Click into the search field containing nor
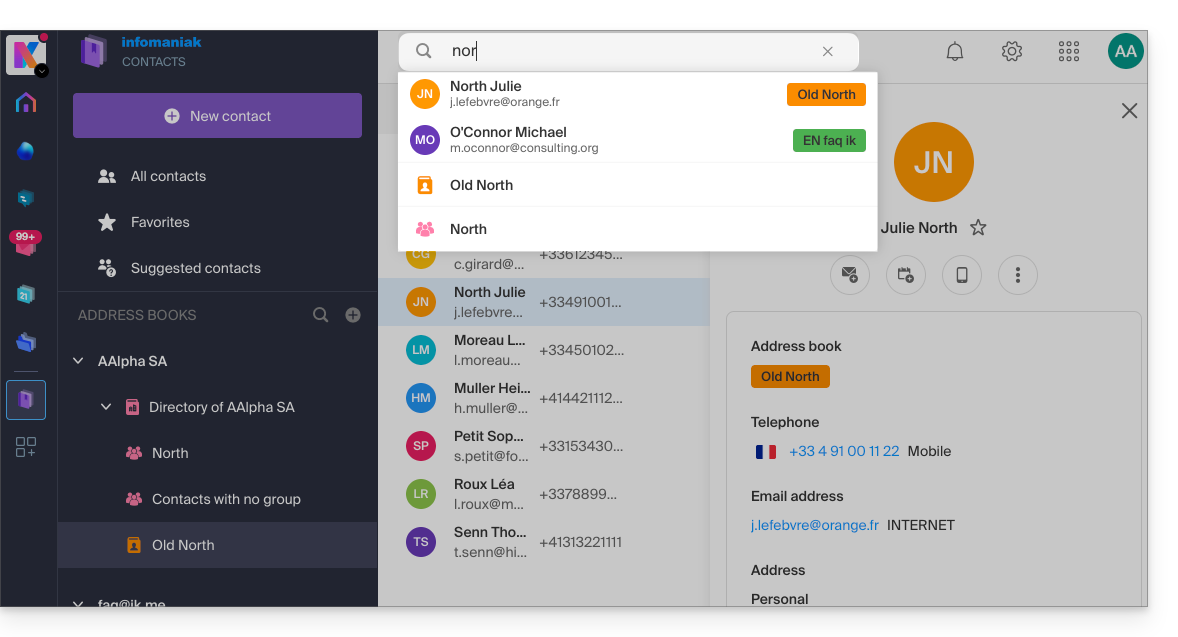Screen dimensions: 1178x637 (x=630, y=52)
